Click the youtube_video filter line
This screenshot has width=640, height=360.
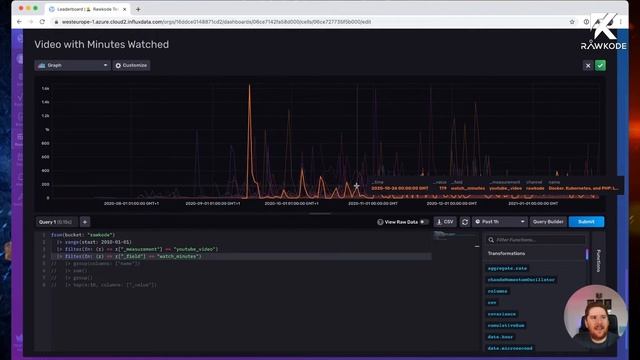[137, 249]
